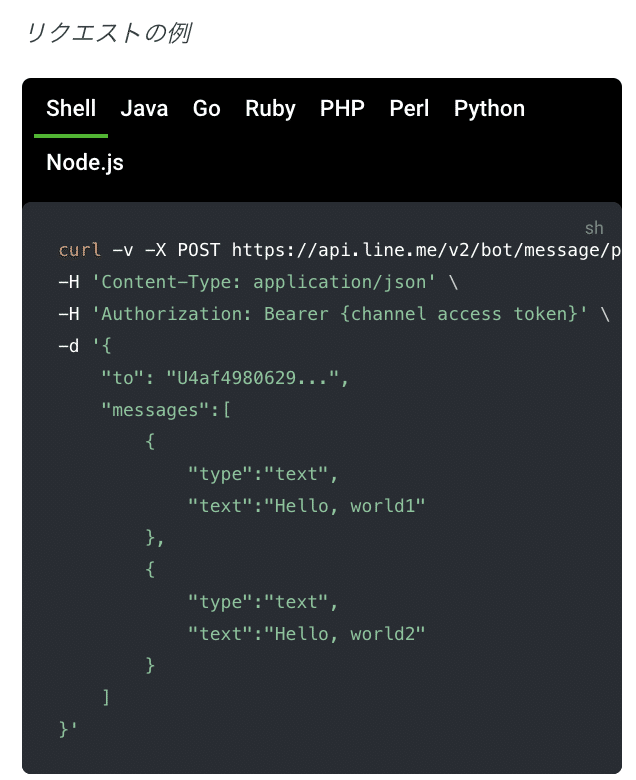Click the Authorization Bearer header line

338,314
